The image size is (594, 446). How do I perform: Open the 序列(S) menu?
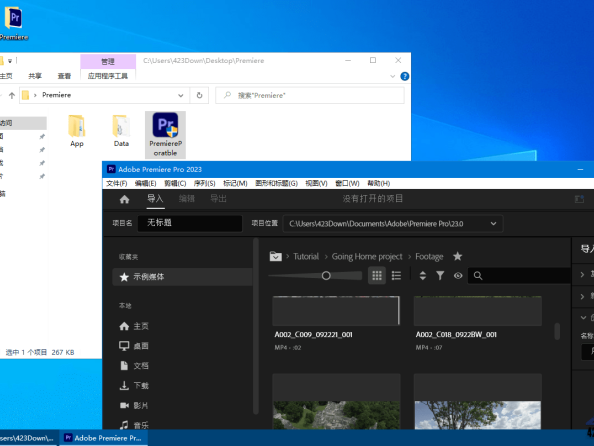205,183
